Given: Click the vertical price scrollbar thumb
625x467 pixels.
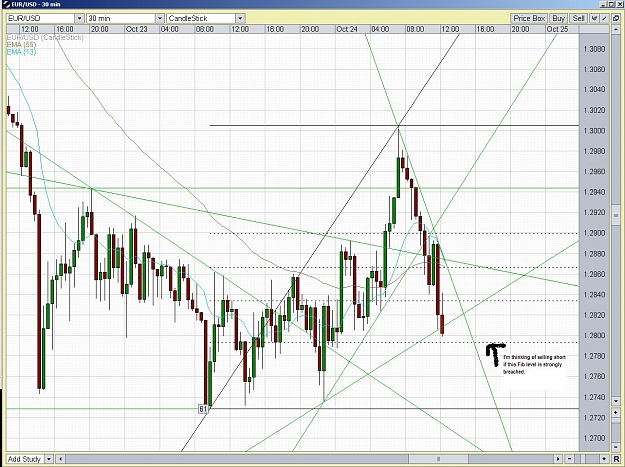Looking at the screenshot, I should (616, 215).
